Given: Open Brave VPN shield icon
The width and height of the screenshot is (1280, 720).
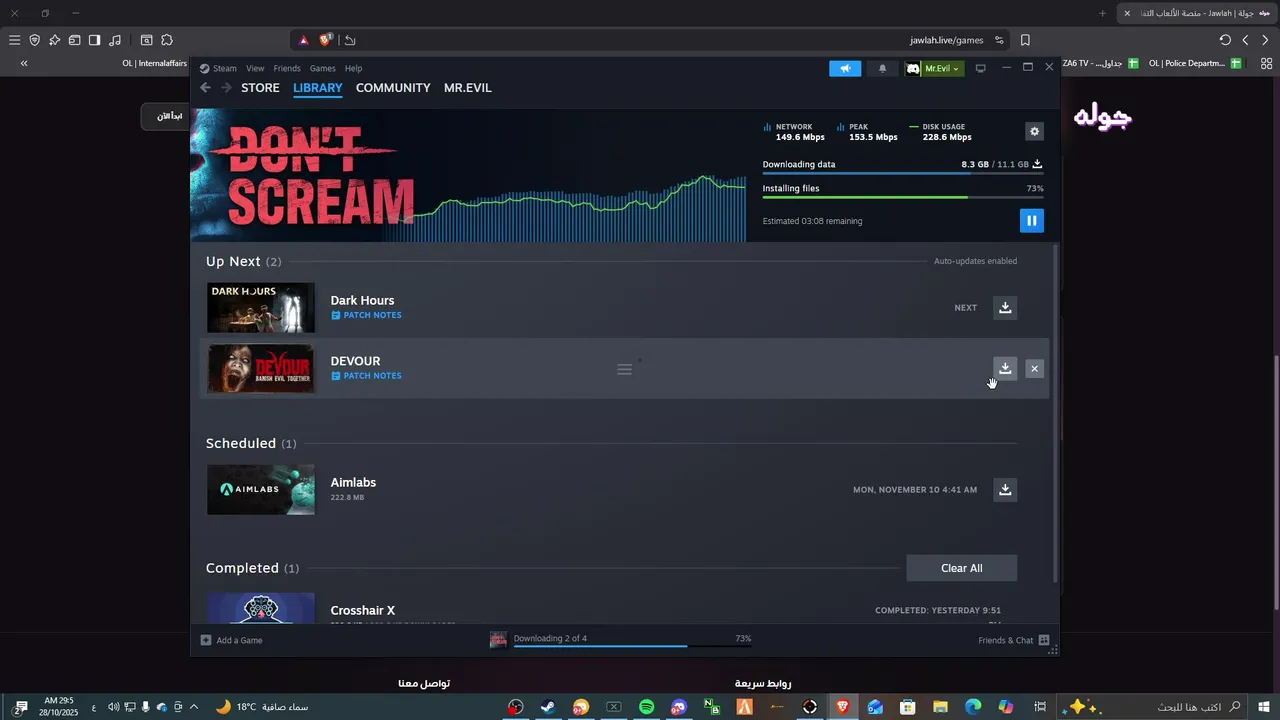Looking at the screenshot, I should pyautogui.click(x=34, y=40).
